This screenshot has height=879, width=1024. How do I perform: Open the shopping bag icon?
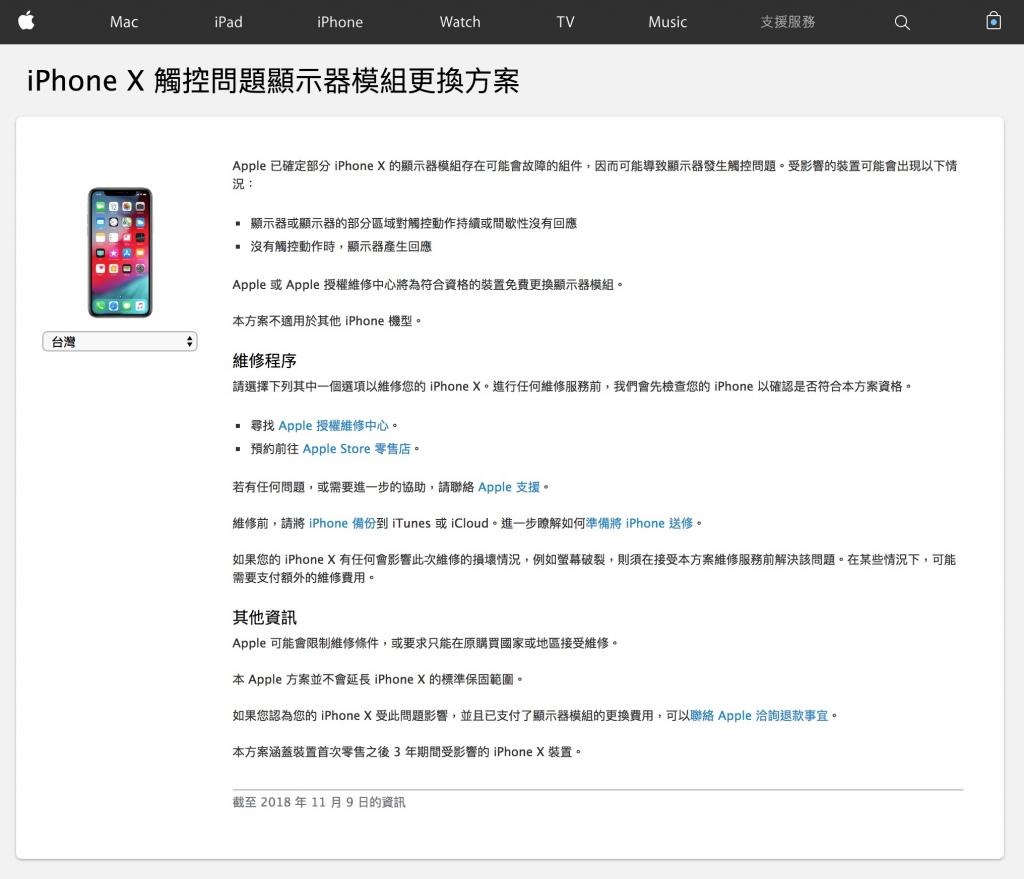pyautogui.click(x=993, y=21)
